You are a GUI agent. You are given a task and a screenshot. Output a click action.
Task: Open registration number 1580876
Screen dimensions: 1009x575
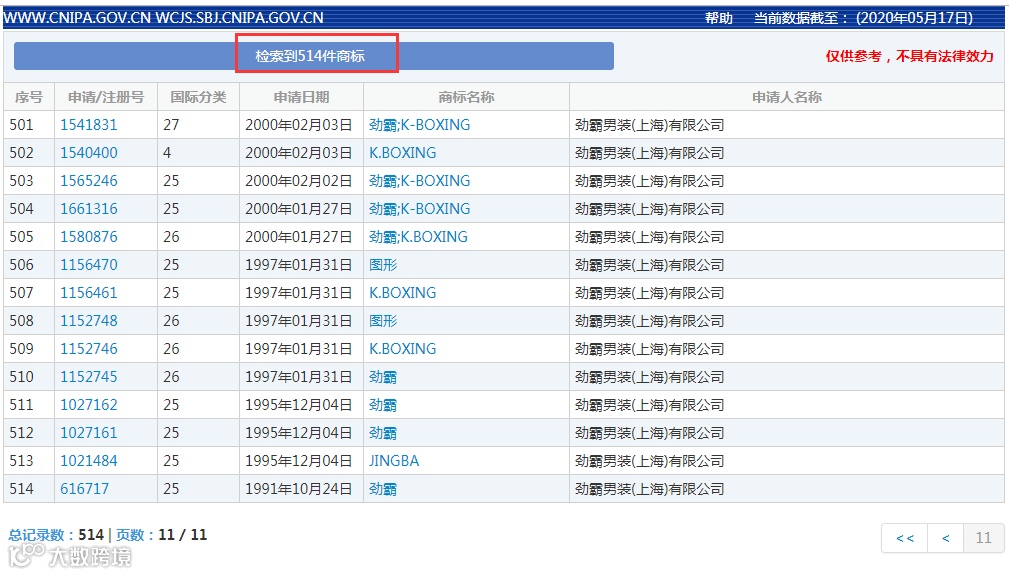coord(89,237)
